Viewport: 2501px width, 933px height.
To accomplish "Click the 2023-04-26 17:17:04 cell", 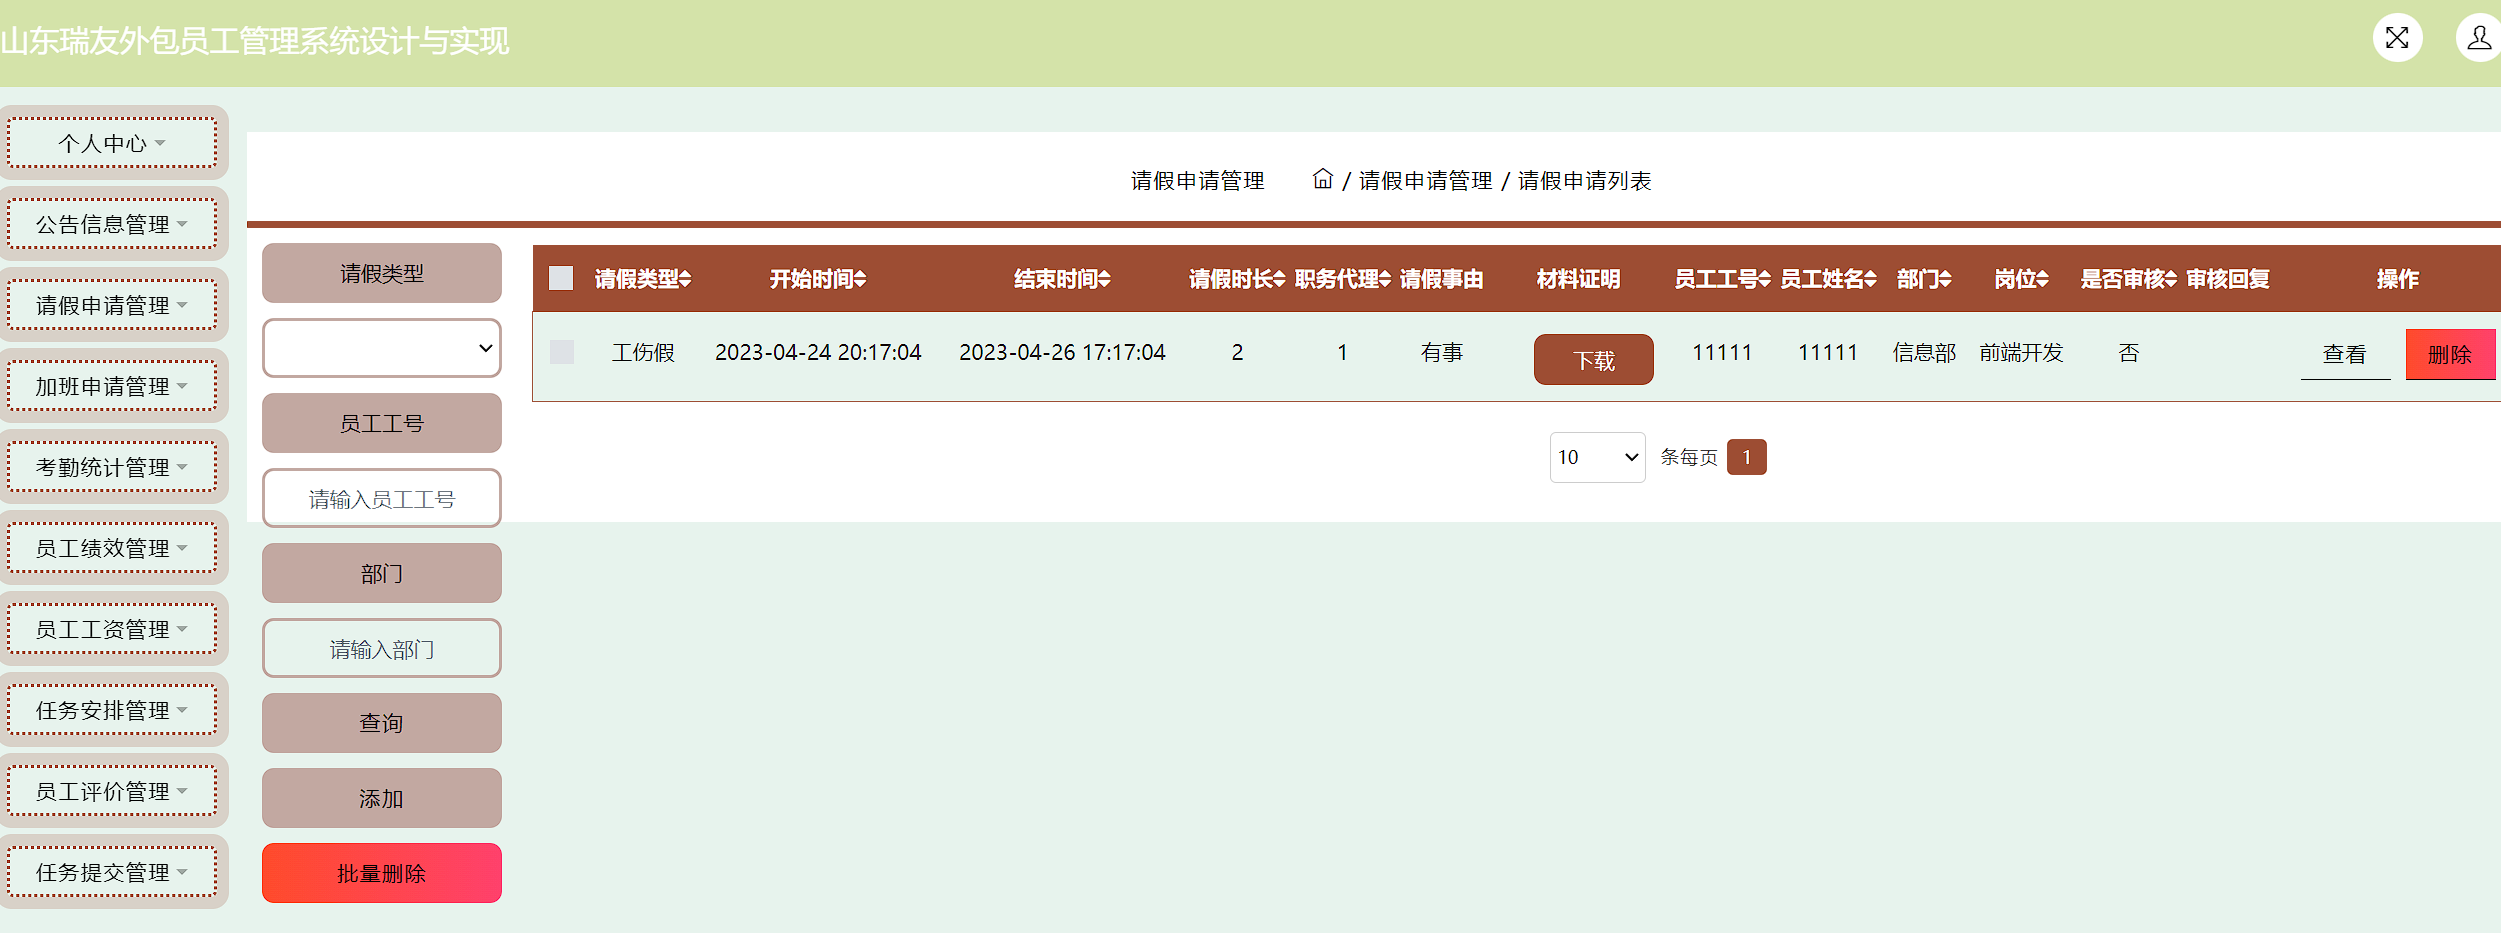I will tap(1062, 352).
